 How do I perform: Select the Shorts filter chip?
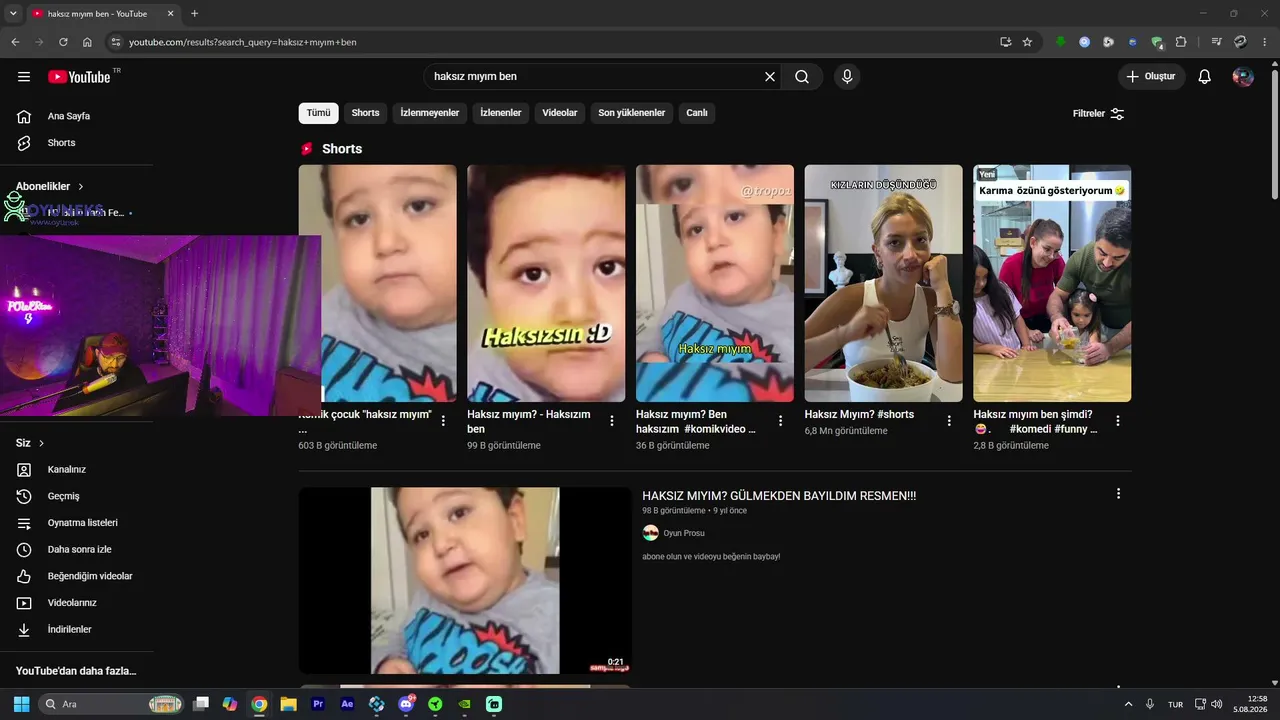[x=365, y=113]
